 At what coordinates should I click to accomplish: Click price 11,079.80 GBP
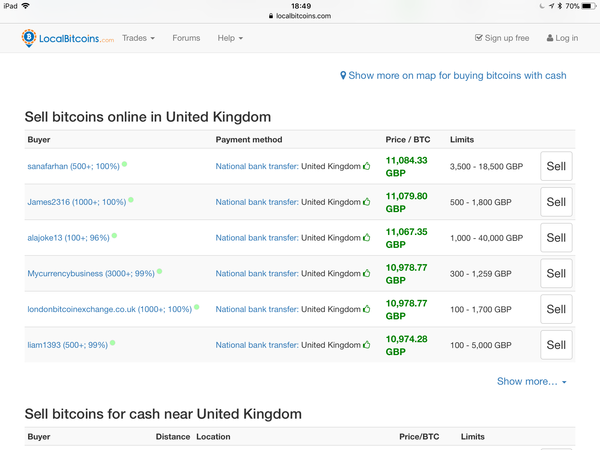[x=406, y=202]
